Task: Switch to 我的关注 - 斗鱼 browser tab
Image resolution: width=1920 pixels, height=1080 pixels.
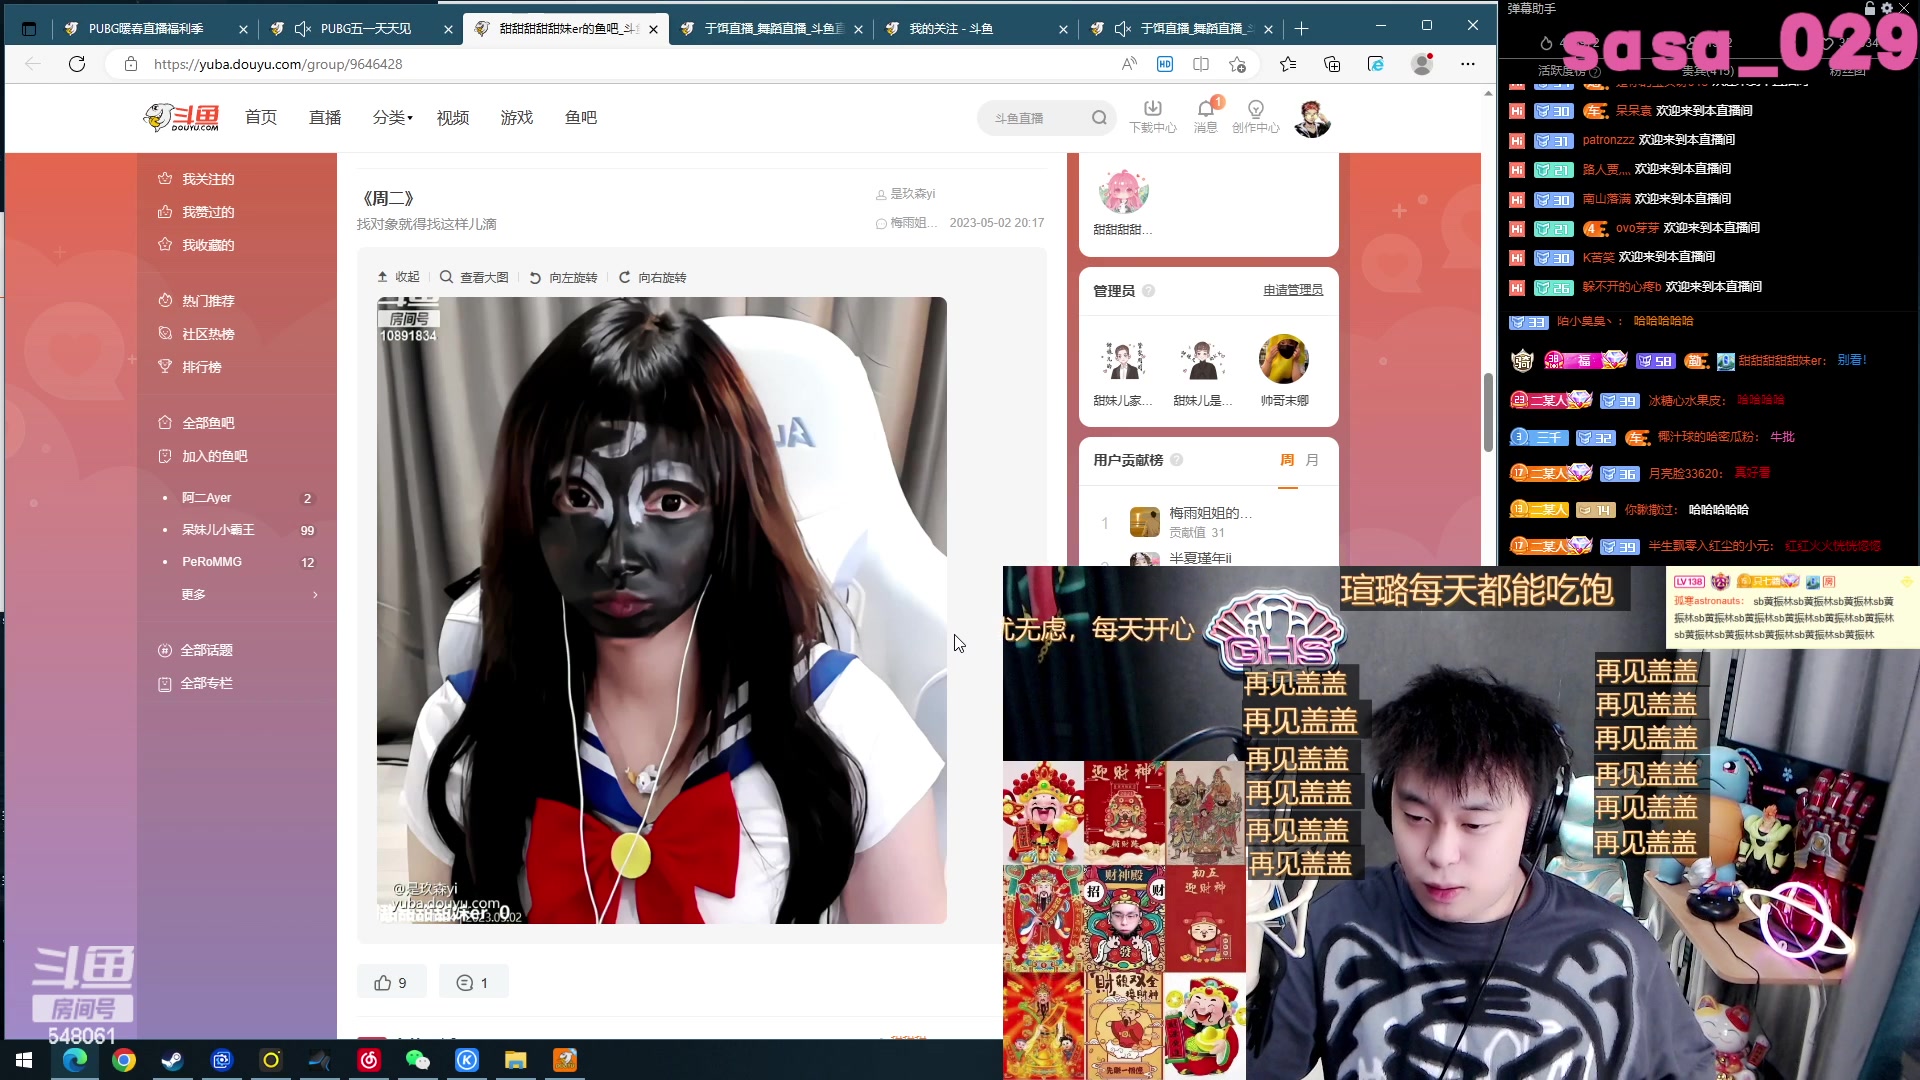Action: [977, 29]
